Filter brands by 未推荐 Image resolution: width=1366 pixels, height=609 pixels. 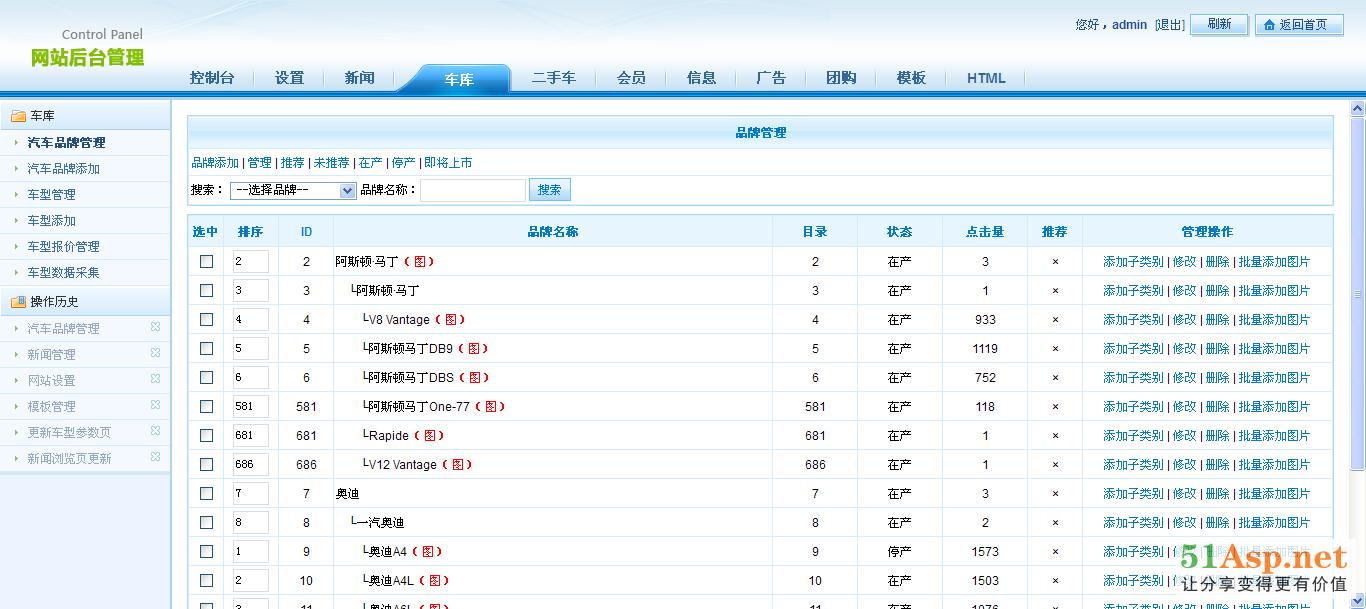331,163
